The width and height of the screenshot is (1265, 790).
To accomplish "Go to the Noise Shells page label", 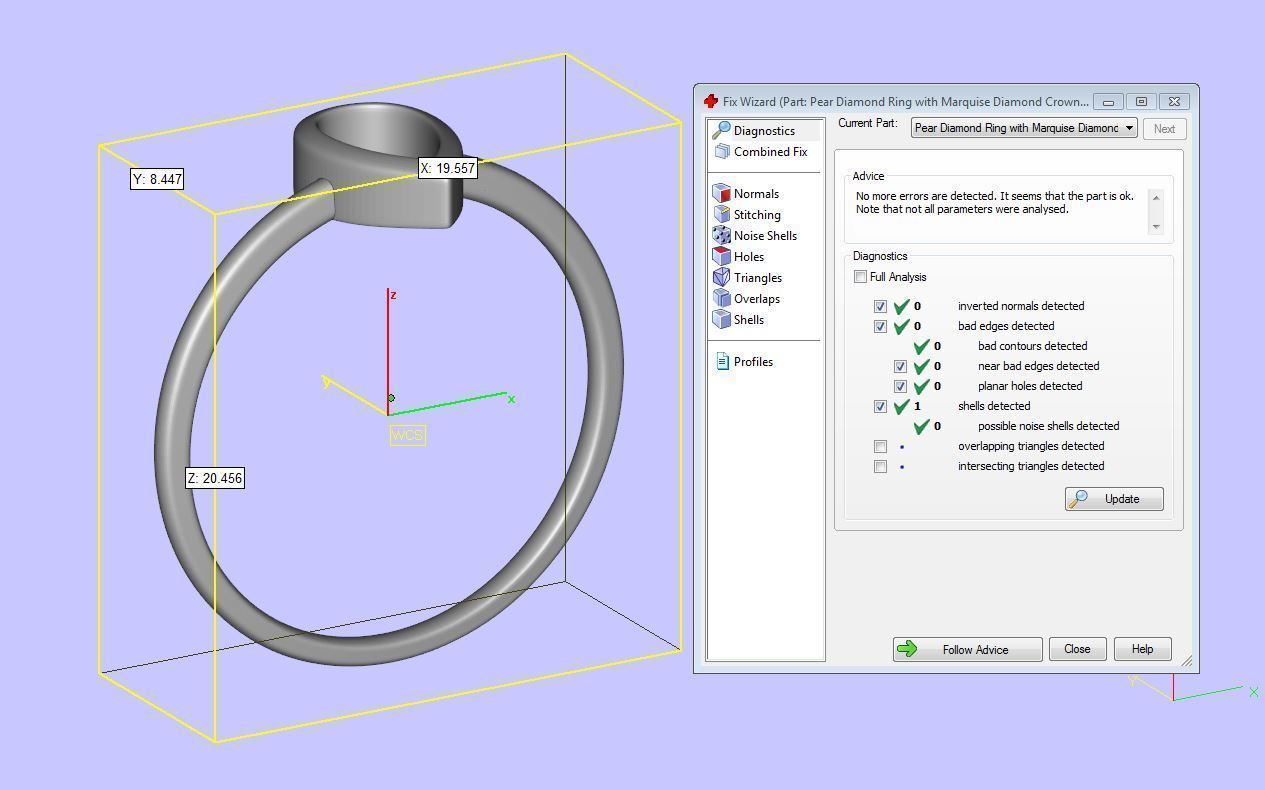I will point(765,236).
